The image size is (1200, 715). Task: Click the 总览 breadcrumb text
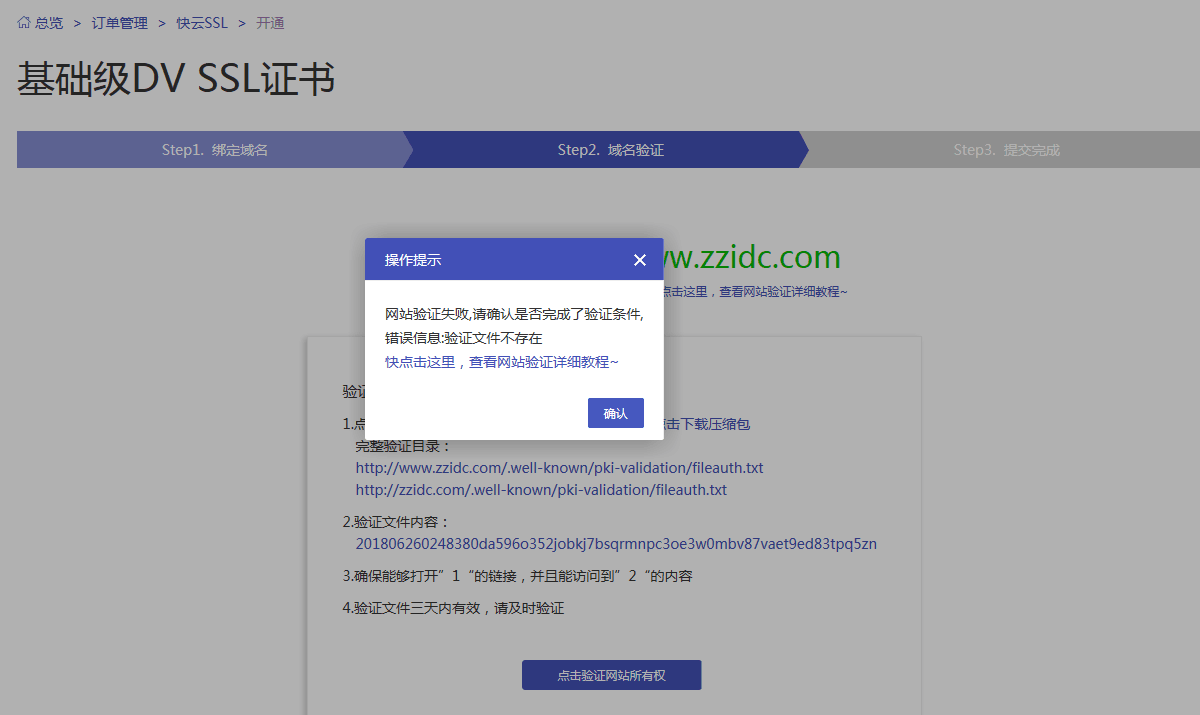[x=49, y=23]
